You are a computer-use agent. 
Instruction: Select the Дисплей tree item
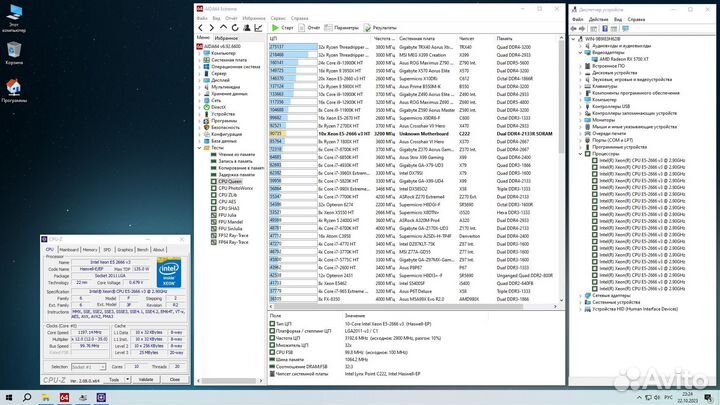(x=220, y=80)
